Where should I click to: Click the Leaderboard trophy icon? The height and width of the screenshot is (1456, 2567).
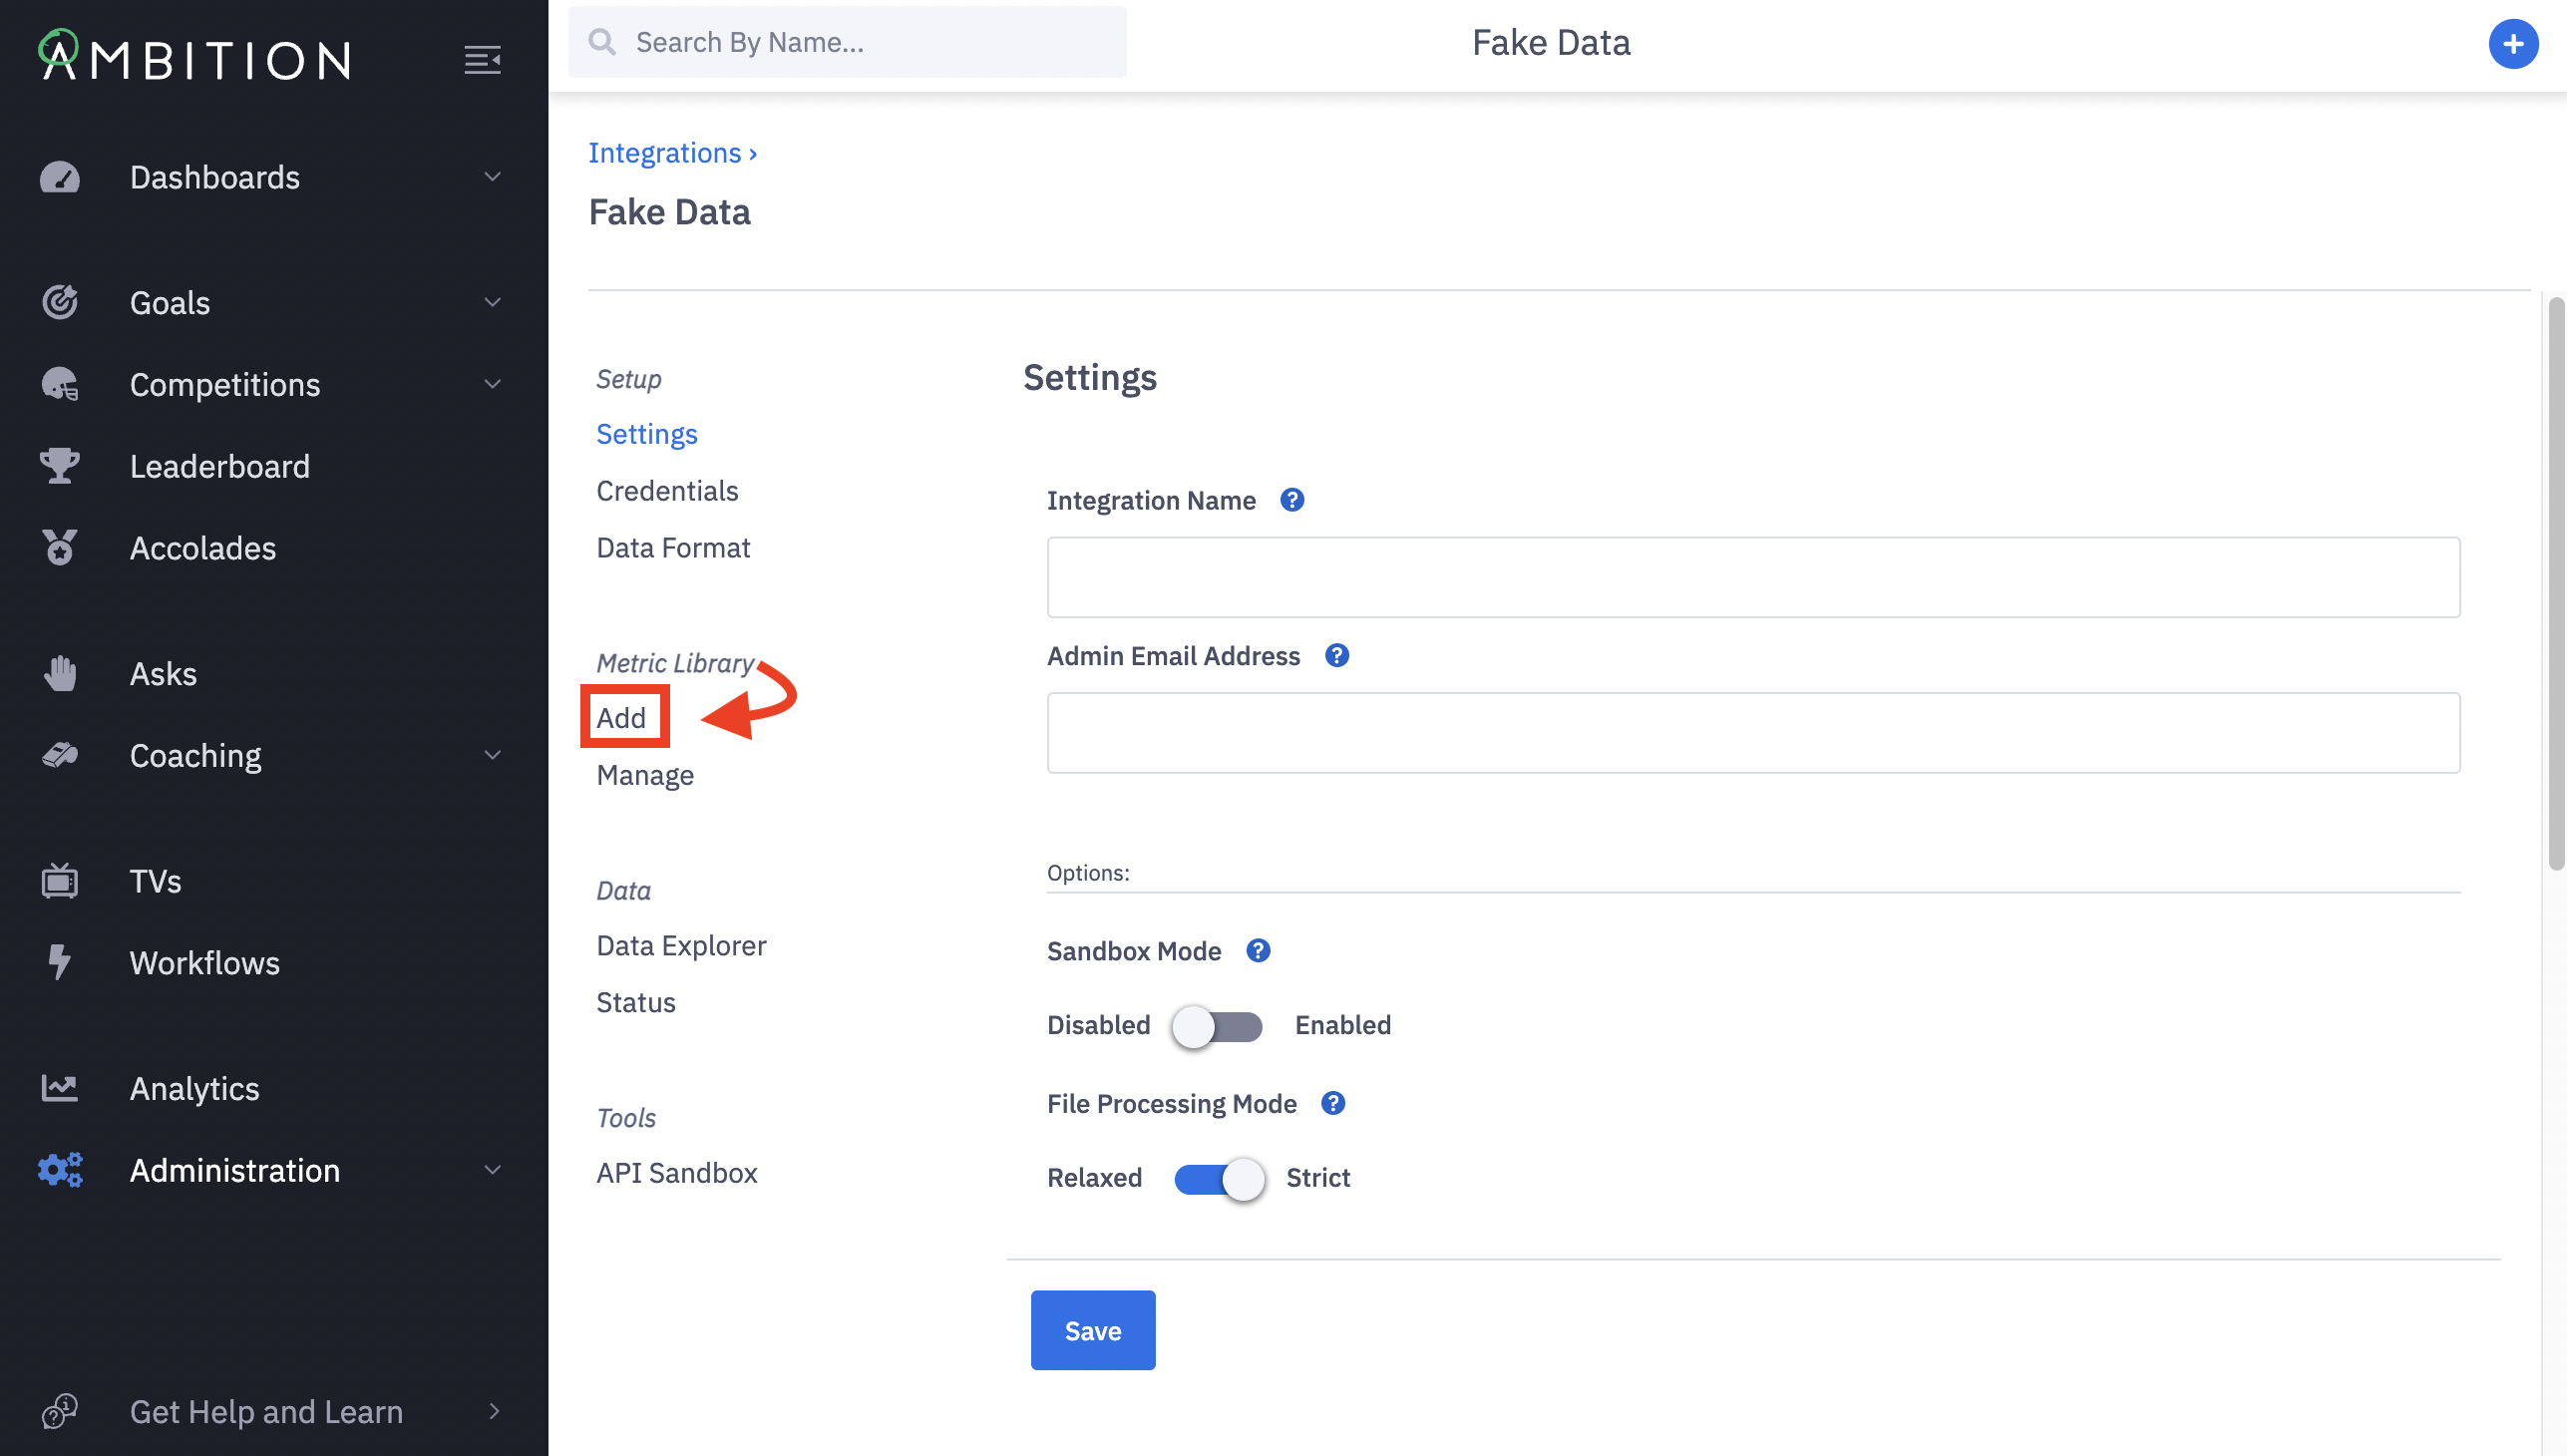coord(60,466)
